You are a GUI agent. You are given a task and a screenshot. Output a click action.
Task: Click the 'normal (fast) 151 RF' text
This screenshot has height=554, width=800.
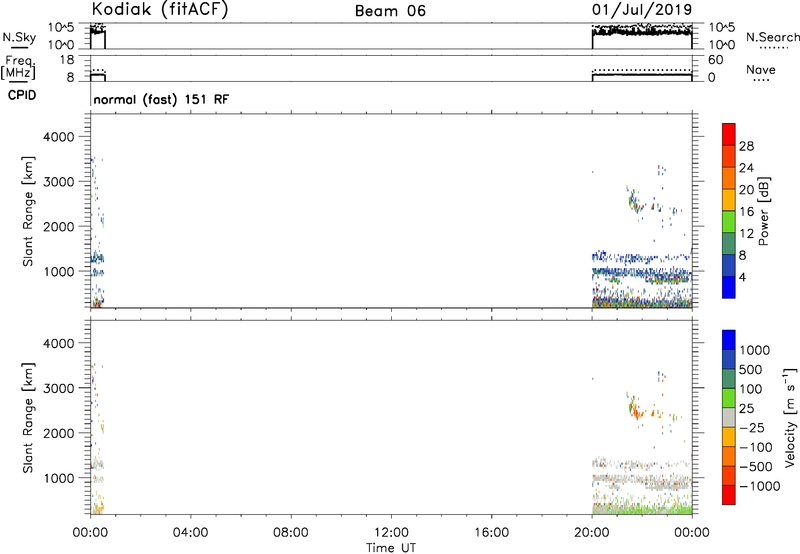(x=161, y=99)
